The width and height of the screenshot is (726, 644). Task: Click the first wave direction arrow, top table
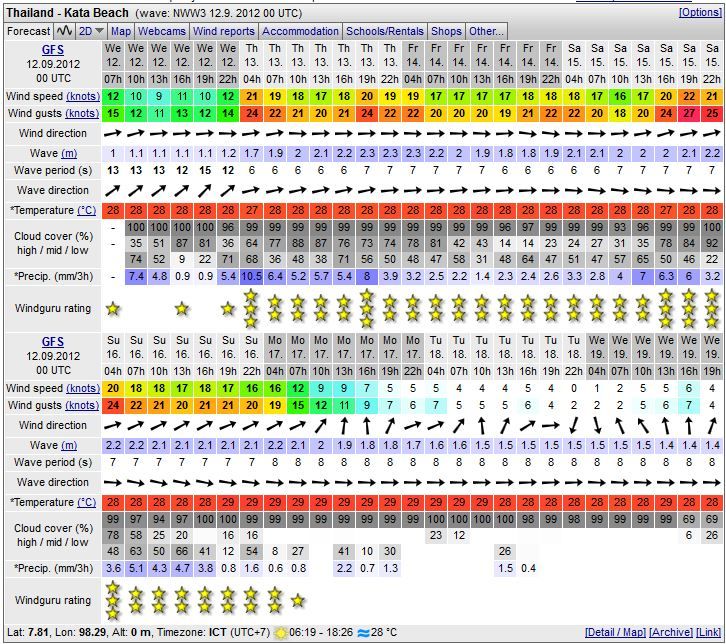pos(112,190)
